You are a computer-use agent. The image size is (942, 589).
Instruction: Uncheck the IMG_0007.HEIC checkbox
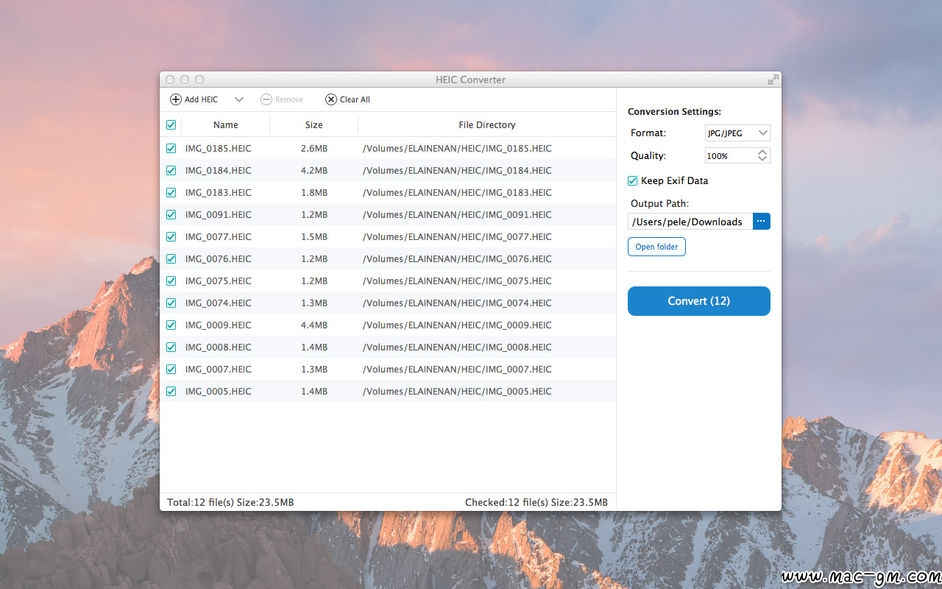pos(171,369)
